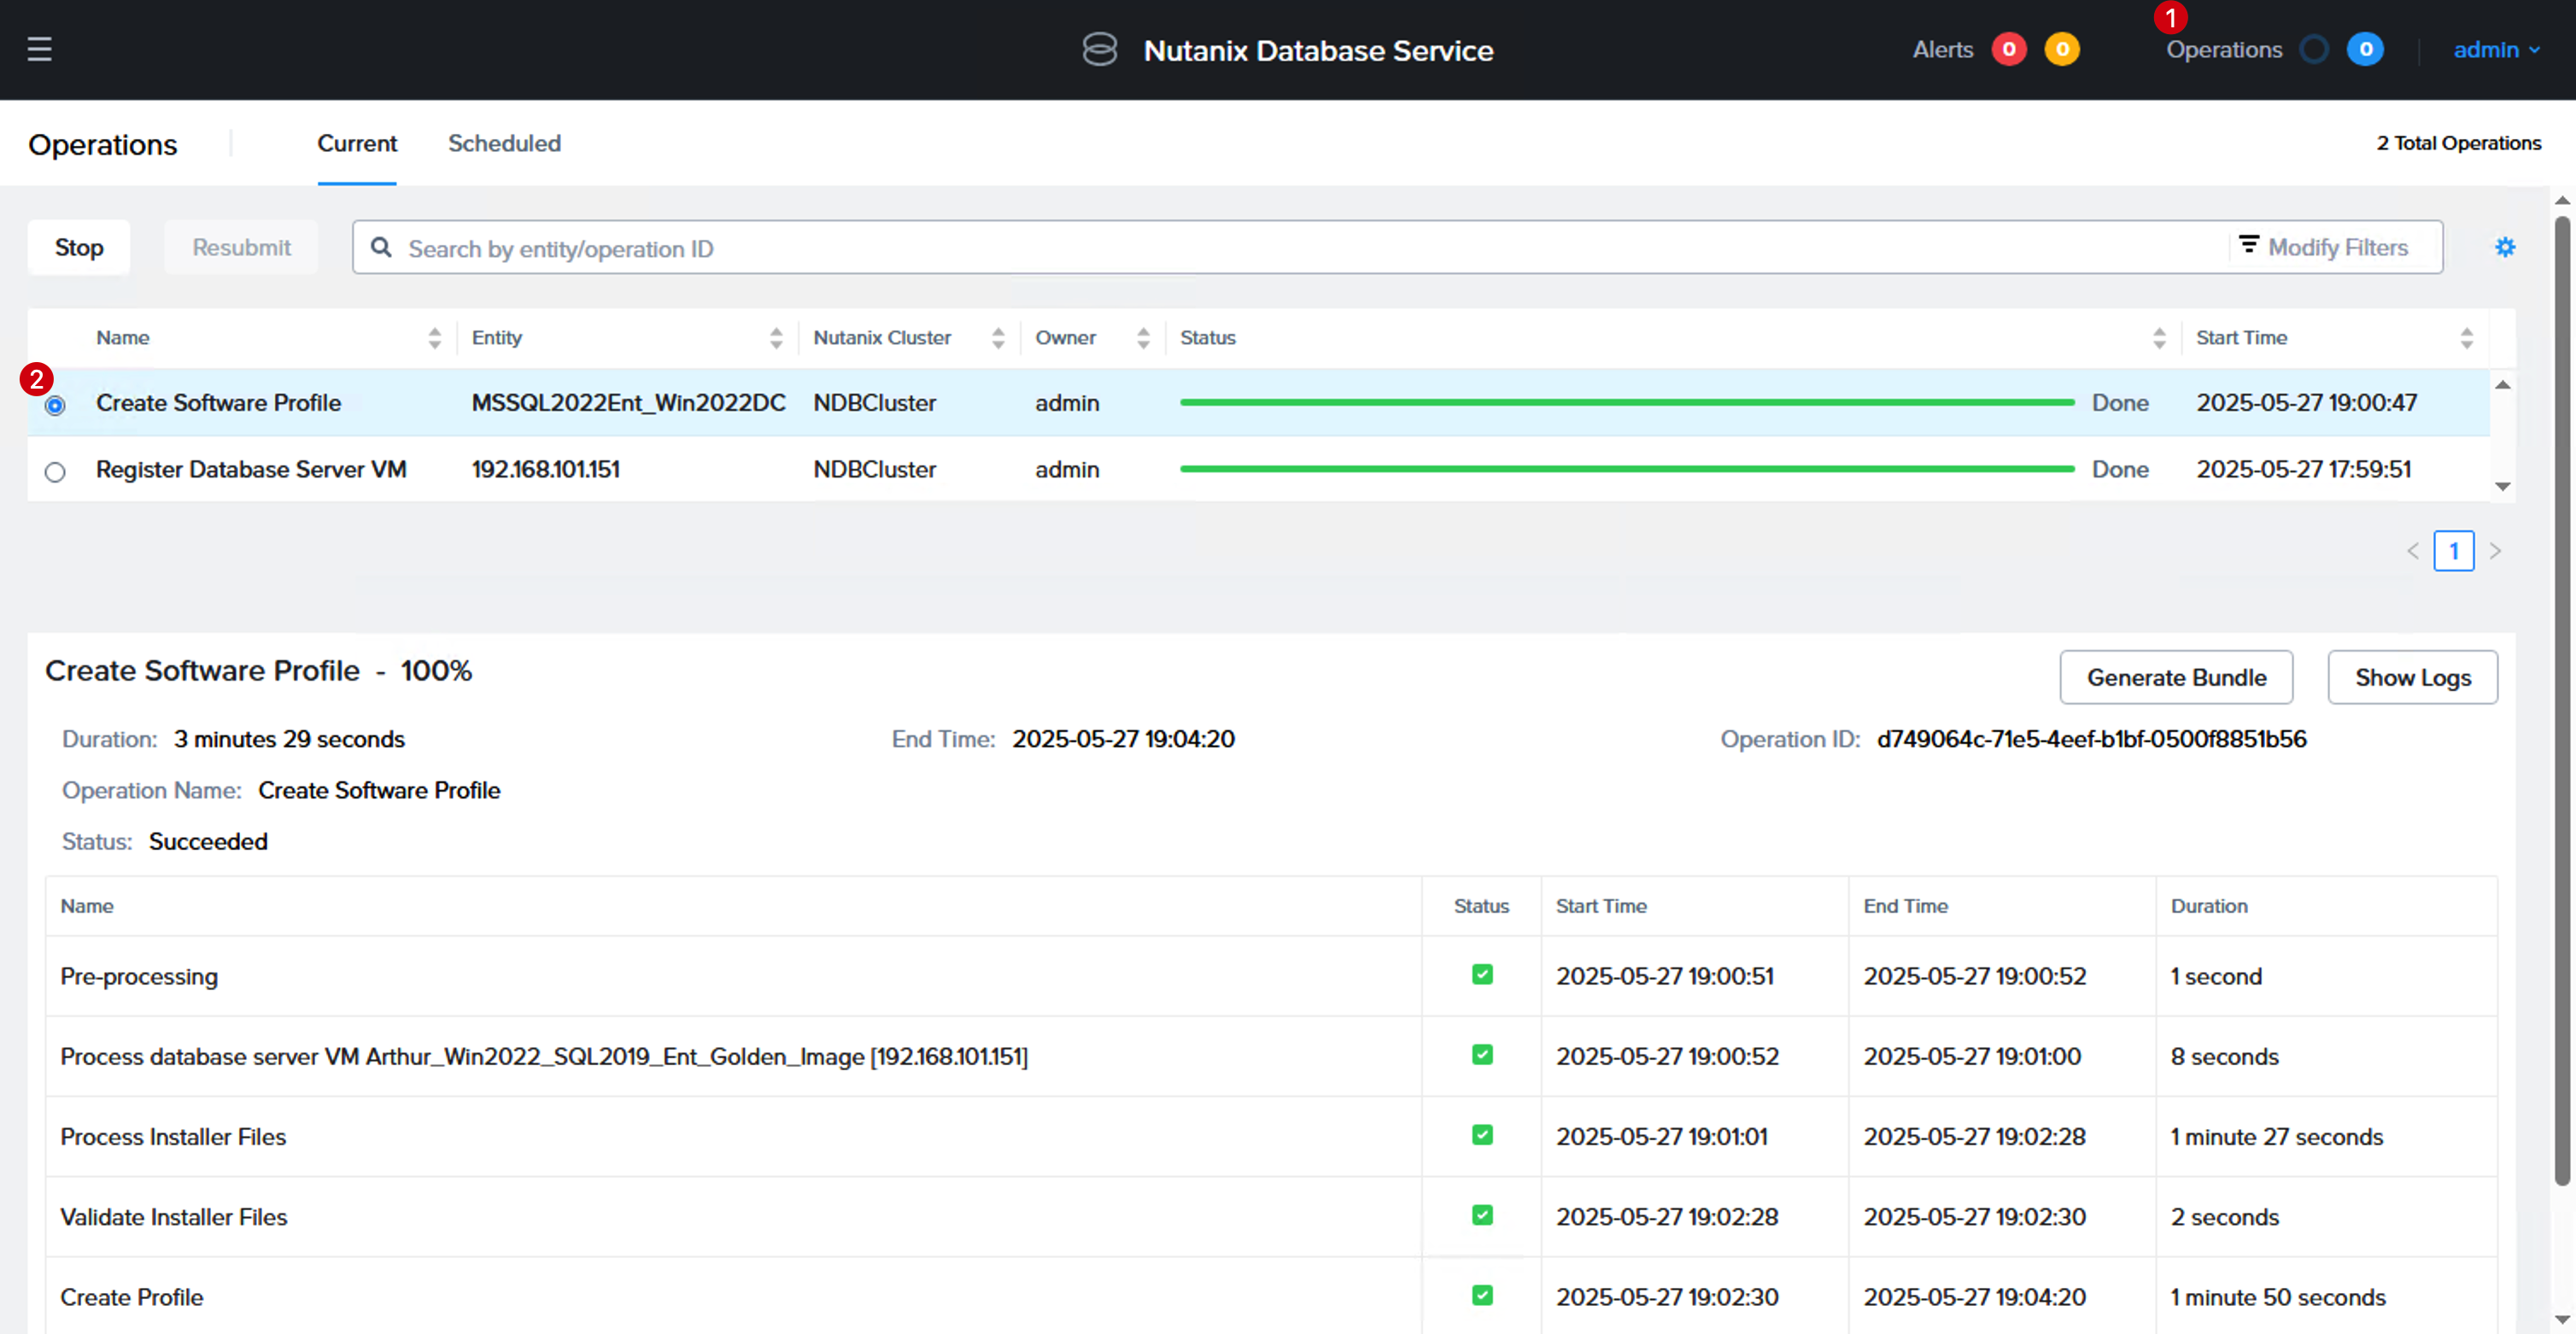Open table settings gear icon
The image size is (2576, 1334).
(2504, 247)
